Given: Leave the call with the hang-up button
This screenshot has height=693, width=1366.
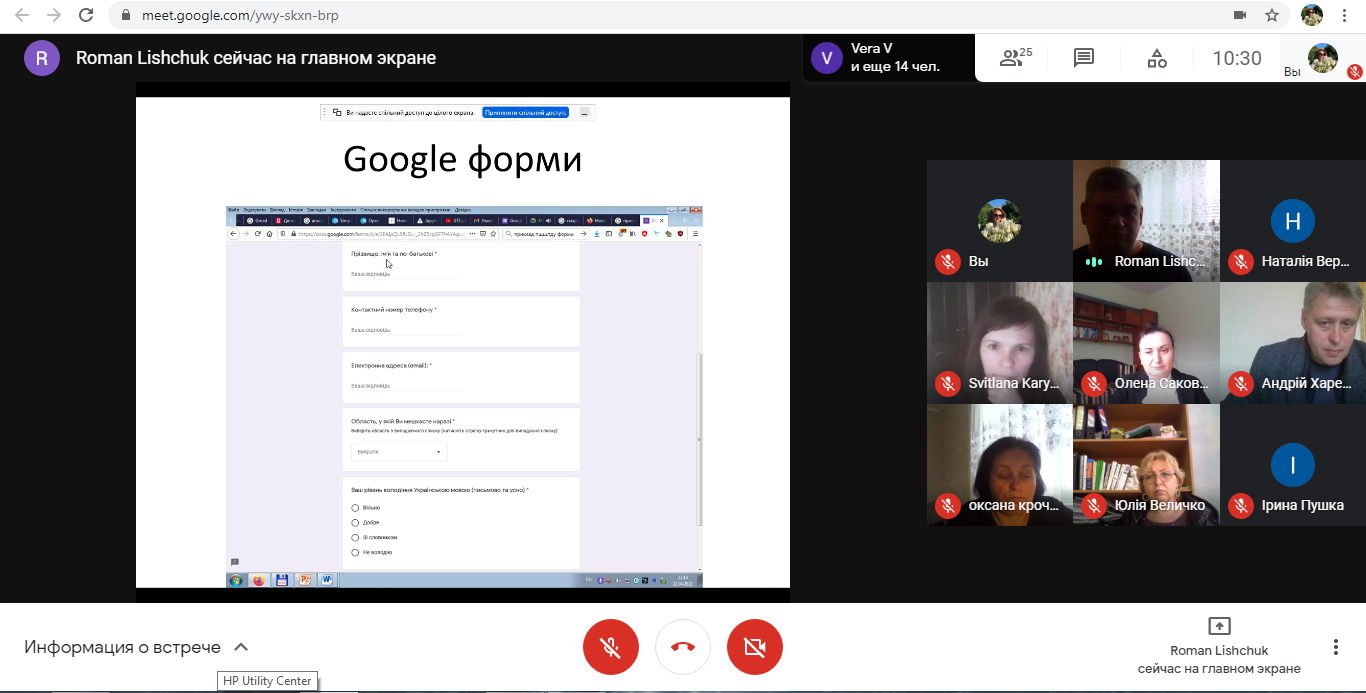Looking at the screenshot, I should [683, 647].
